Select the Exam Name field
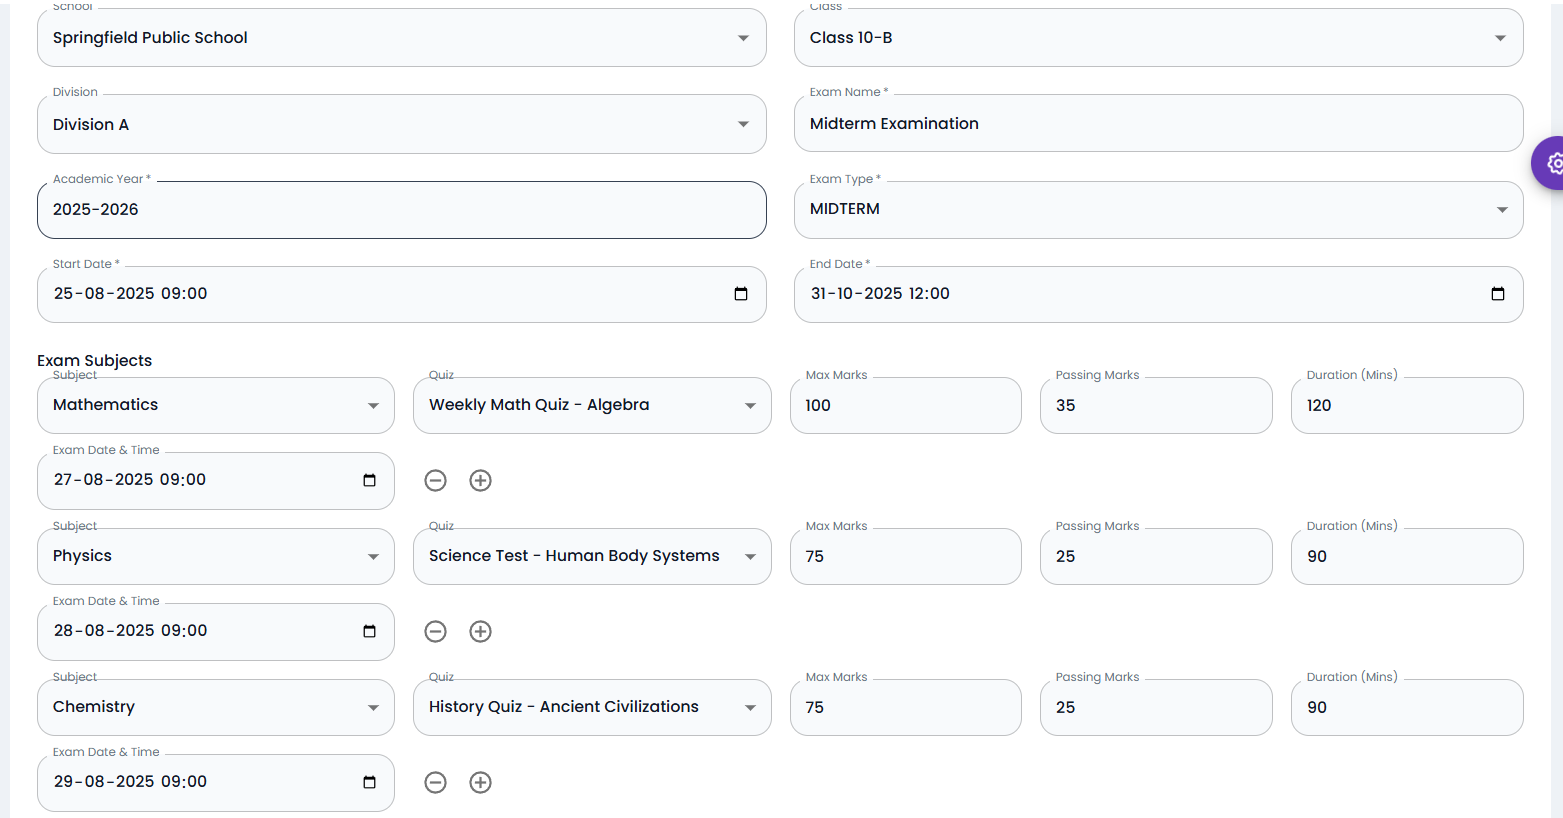 1158,123
